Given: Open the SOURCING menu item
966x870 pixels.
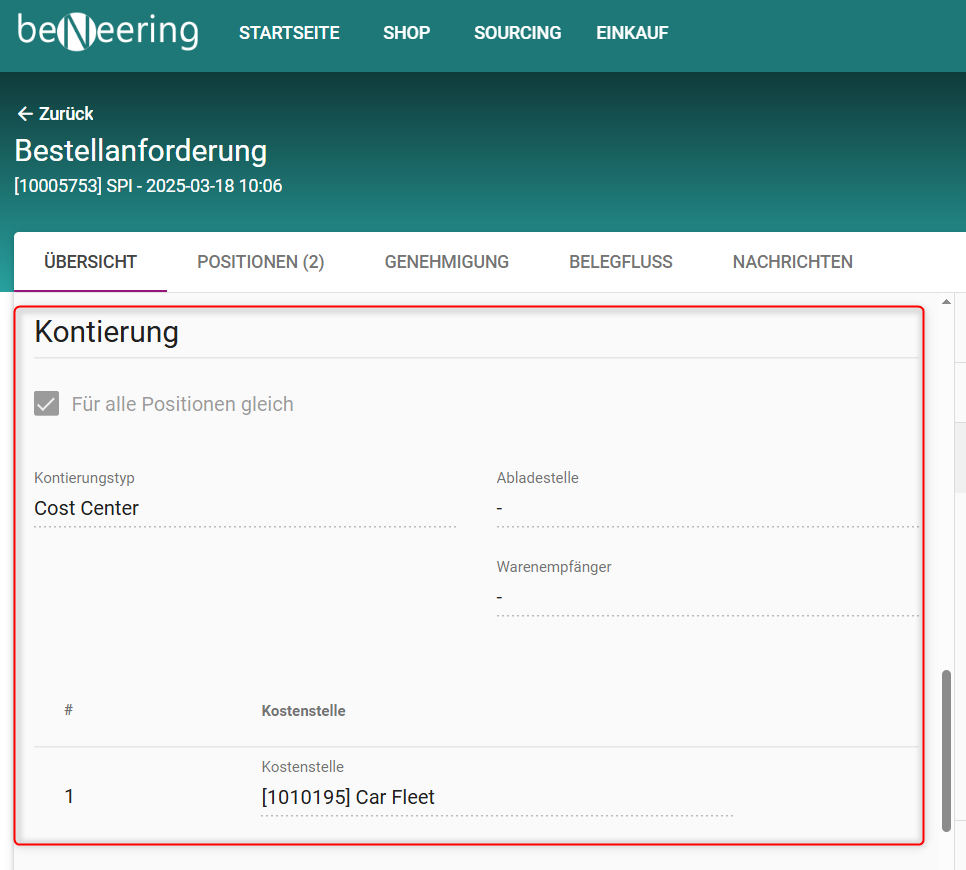Looking at the screenshot, I should pyautogui.click(x=517, y=33).
